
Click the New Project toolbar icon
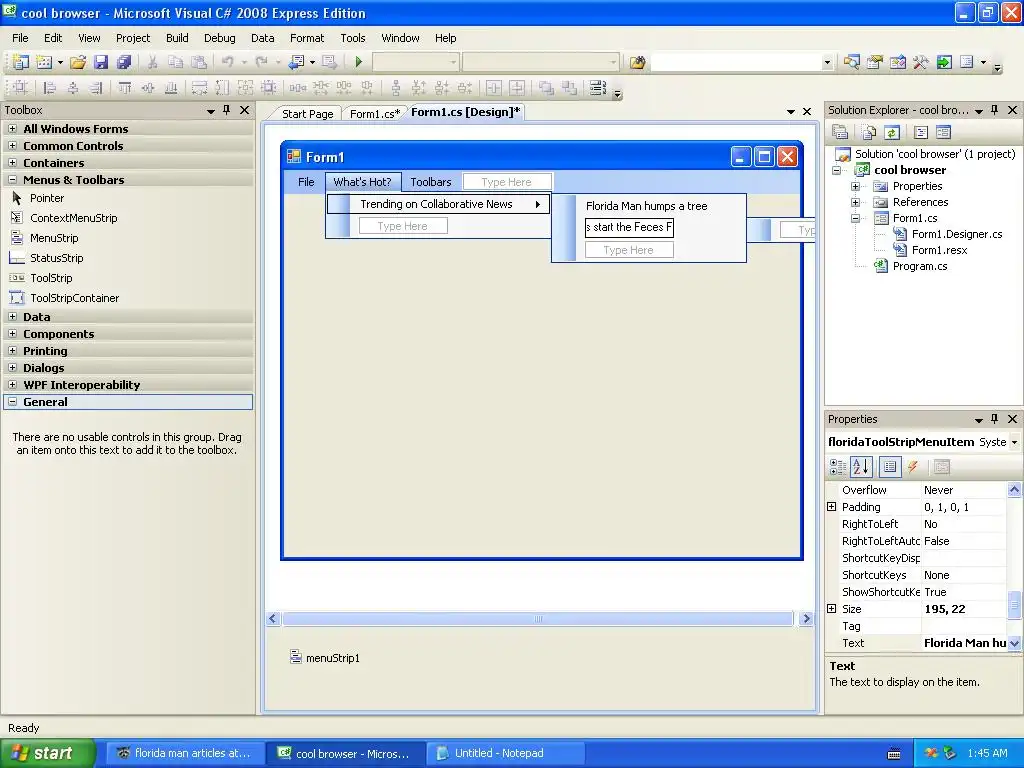coord(21,62)
